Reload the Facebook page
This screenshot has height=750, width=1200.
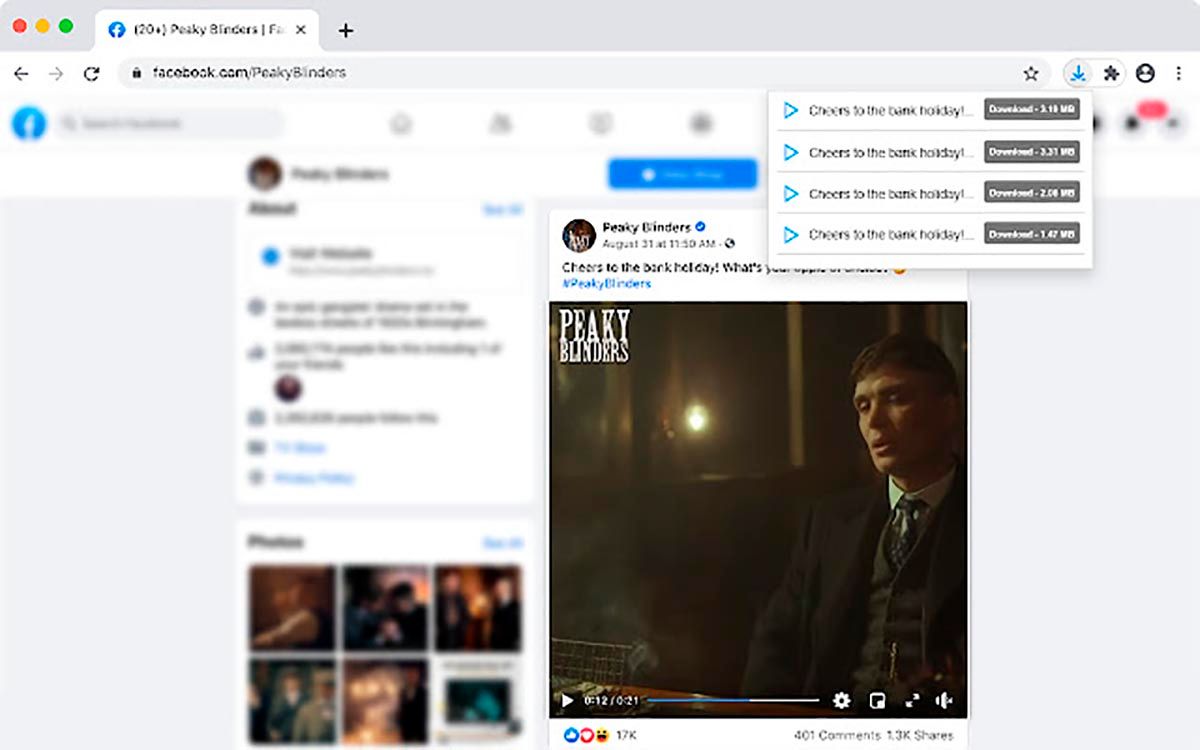click(x=91, y=73)
